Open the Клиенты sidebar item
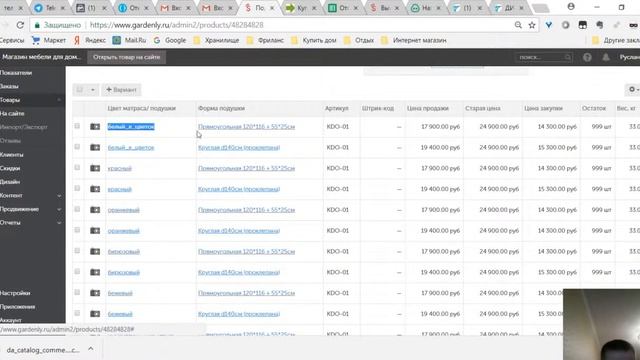This screenshot has width=640, height=360. click(x=12, y=155)
